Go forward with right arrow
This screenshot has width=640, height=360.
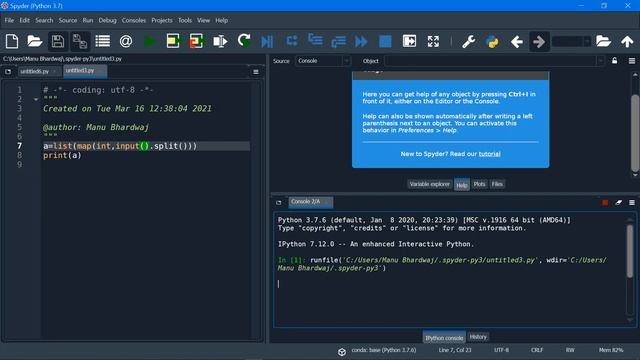[x=539, y=41]
